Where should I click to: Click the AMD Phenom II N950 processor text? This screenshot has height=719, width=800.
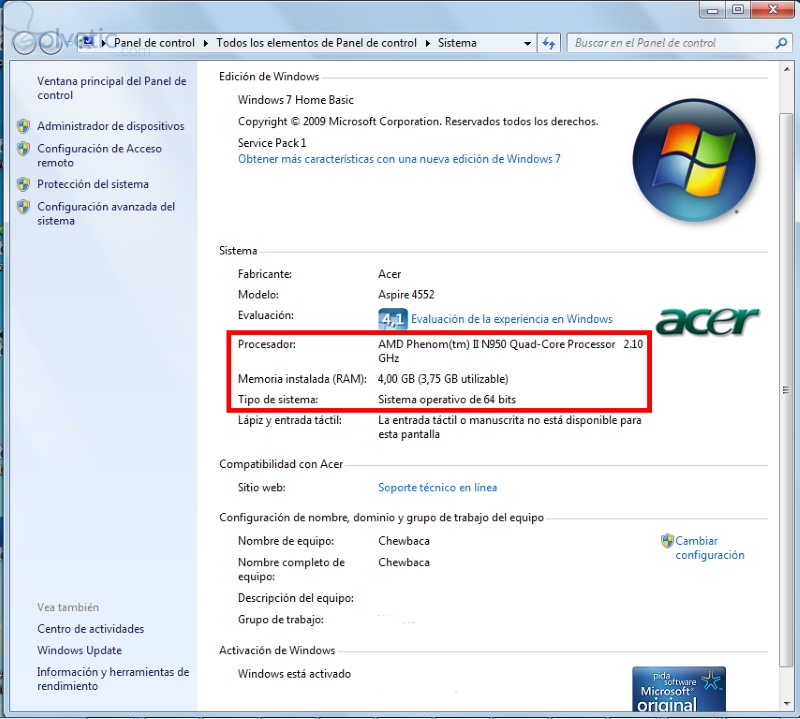point(510,351)
